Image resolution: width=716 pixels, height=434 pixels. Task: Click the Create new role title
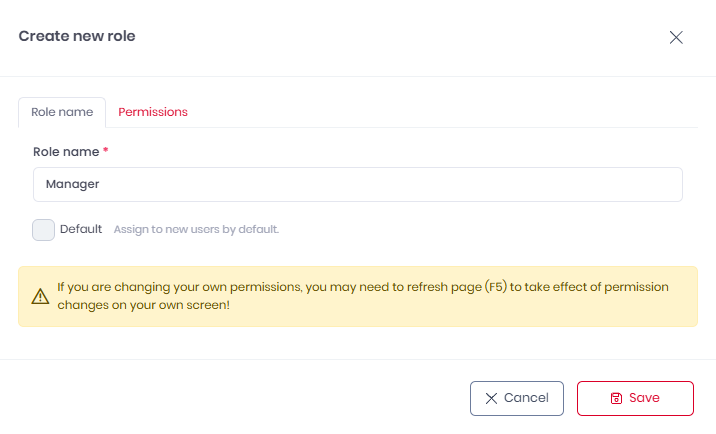pos(77,37)
